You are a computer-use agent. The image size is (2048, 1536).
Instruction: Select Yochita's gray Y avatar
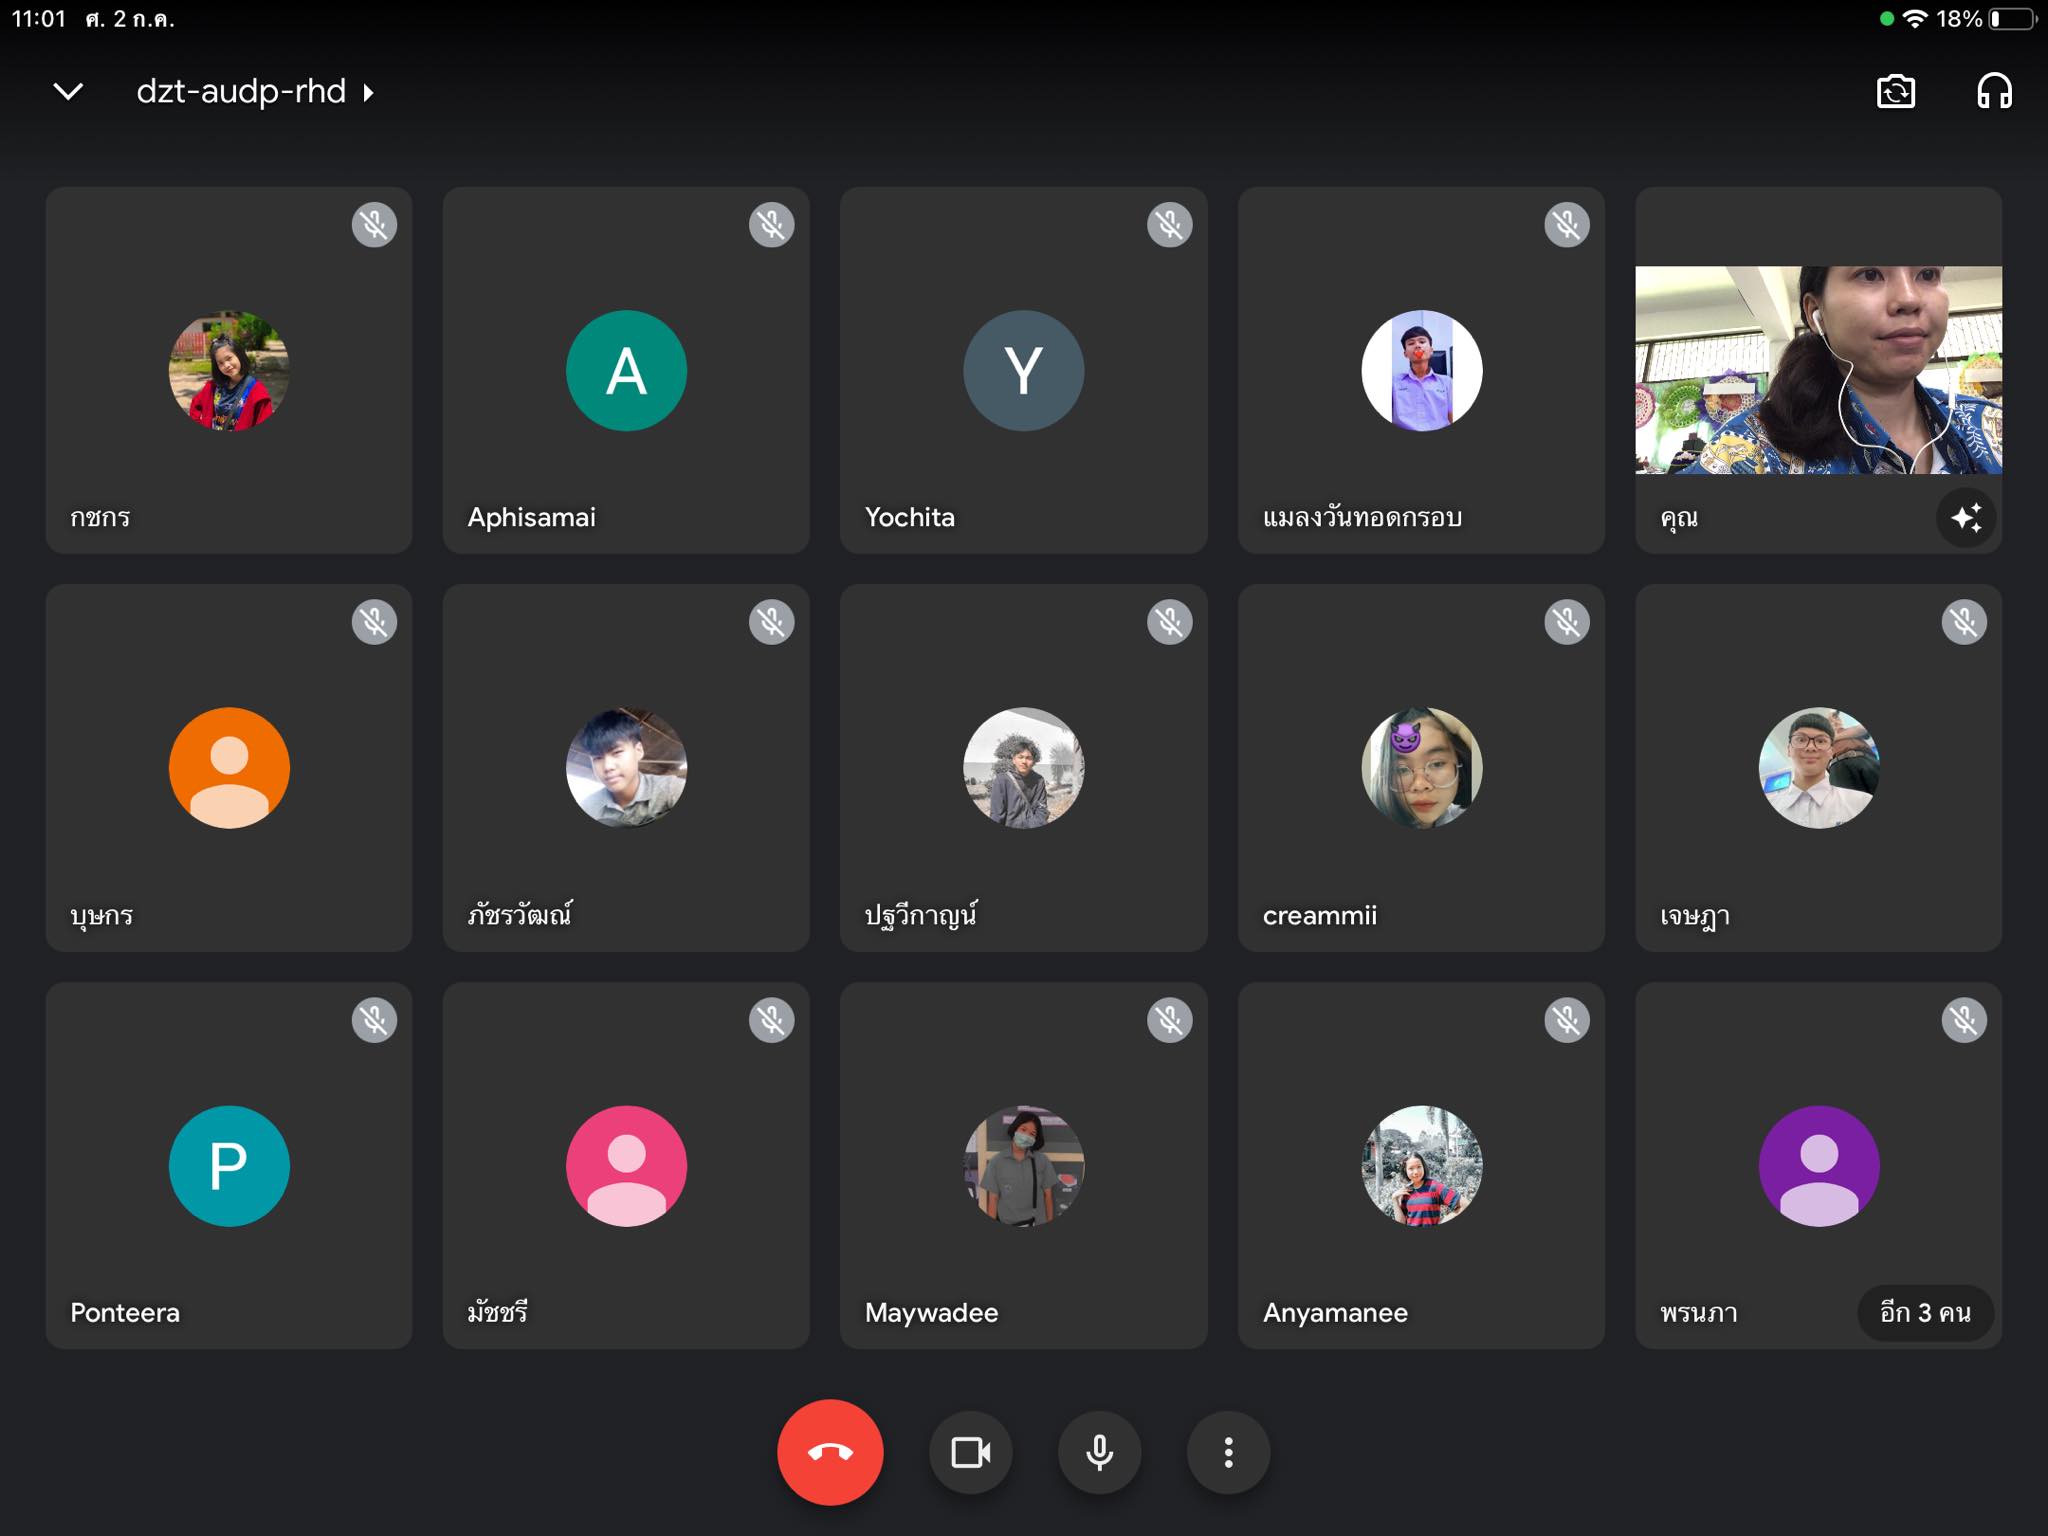[x=1023, y=370]
